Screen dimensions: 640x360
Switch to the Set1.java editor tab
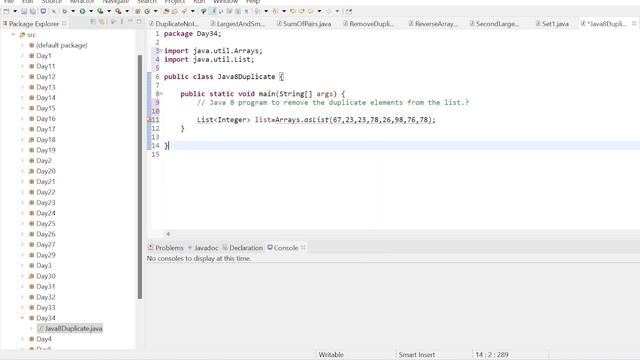point(552,24)
